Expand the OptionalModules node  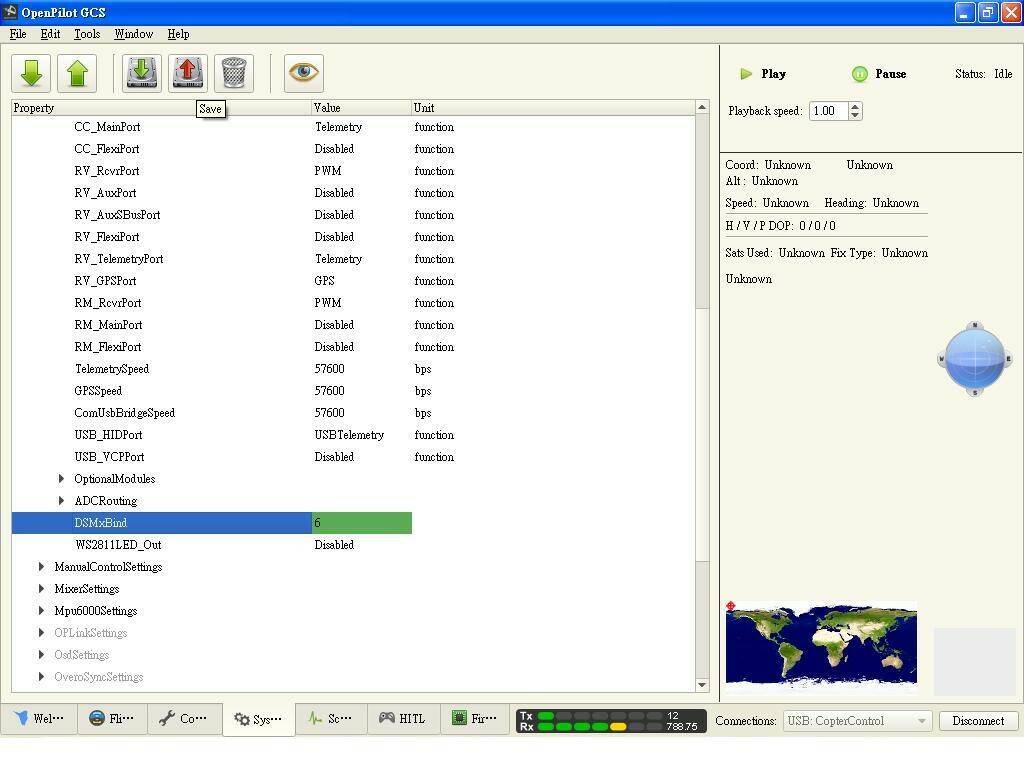(x=61, y=479)
